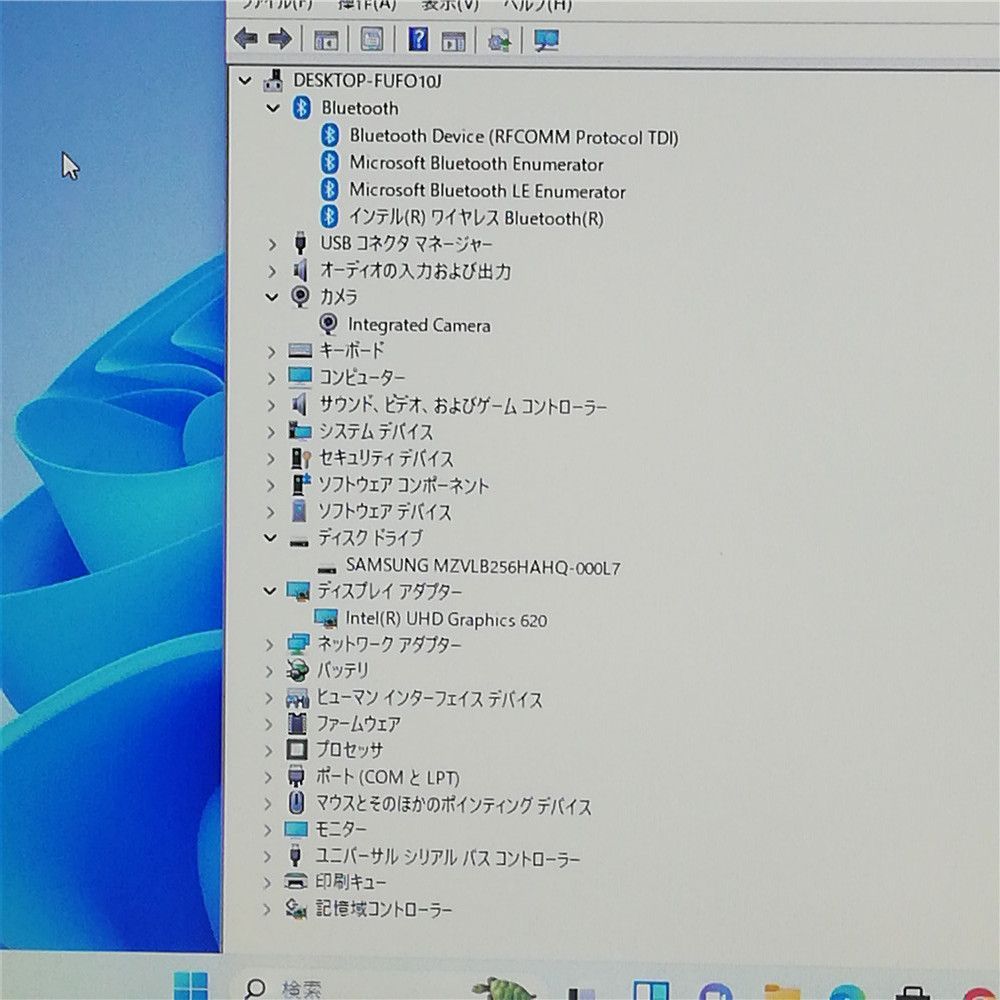Select ヒューマン インターフェイス デバイス label

[429, 698]
